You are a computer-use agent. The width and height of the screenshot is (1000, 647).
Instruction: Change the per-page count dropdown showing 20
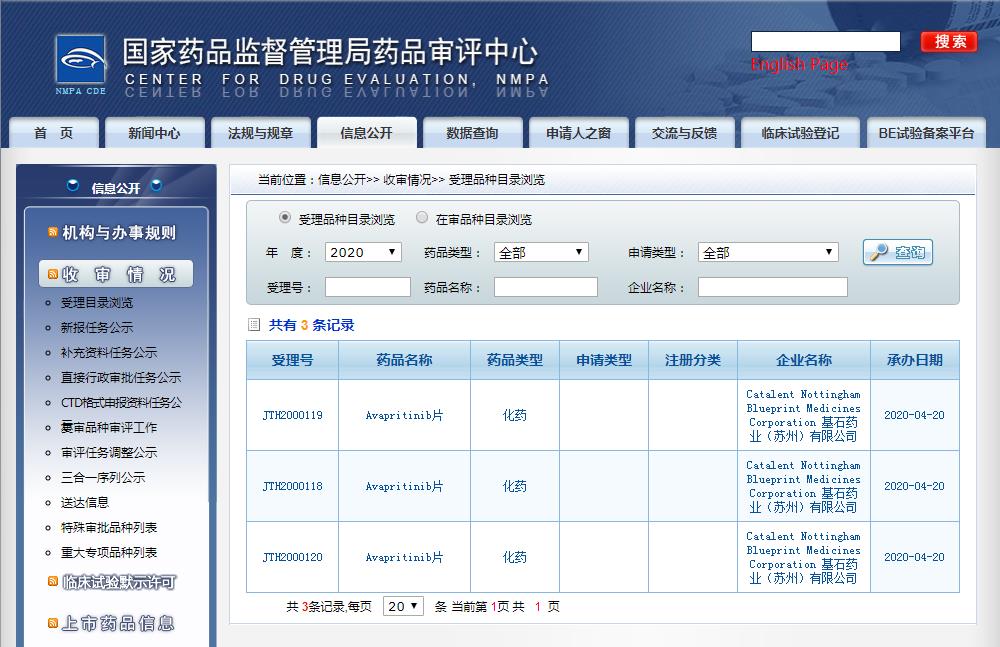click(403, 606)
